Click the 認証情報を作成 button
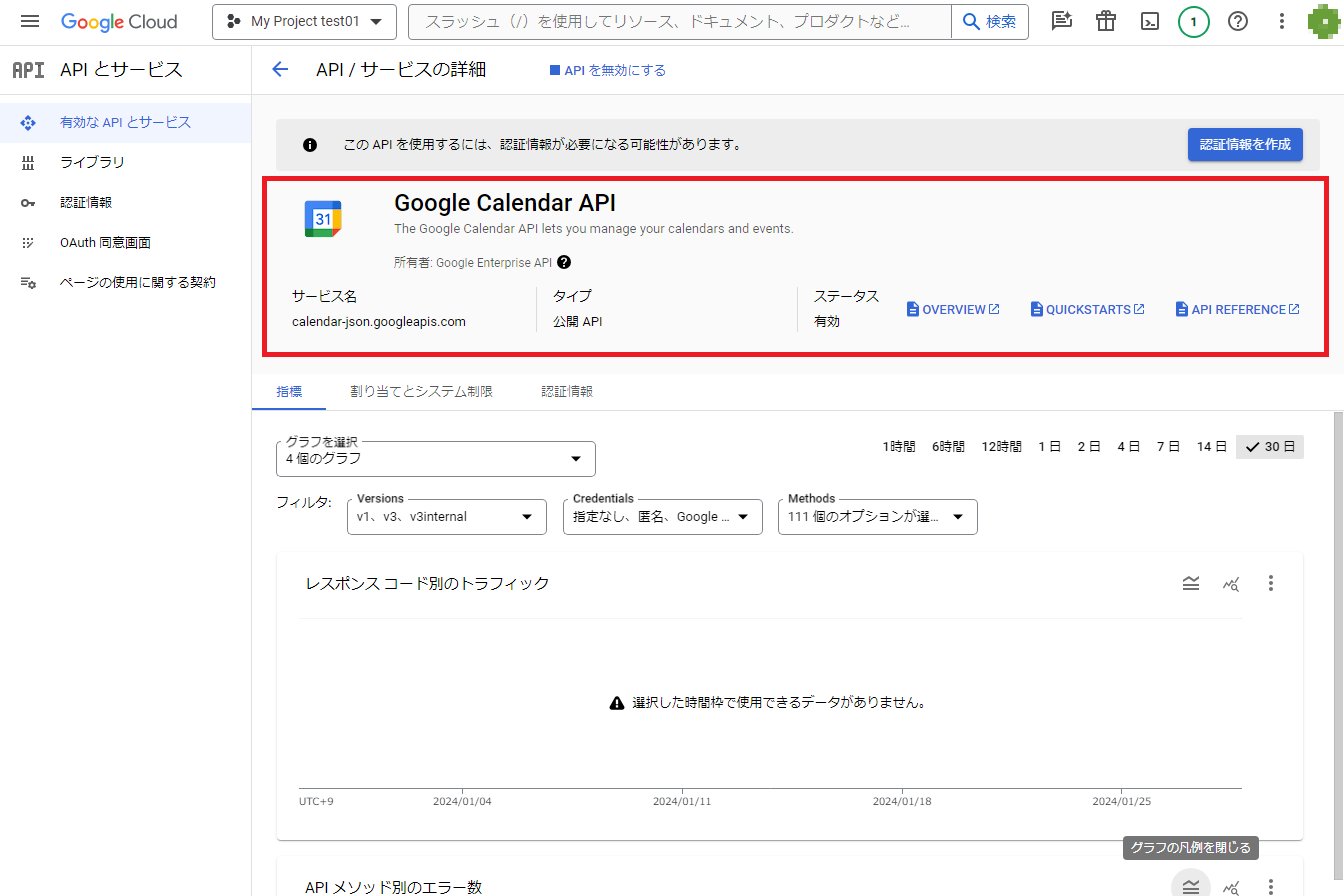Image resolution: width=1344 pixels, height=896 pixels. click(1245, 144)
